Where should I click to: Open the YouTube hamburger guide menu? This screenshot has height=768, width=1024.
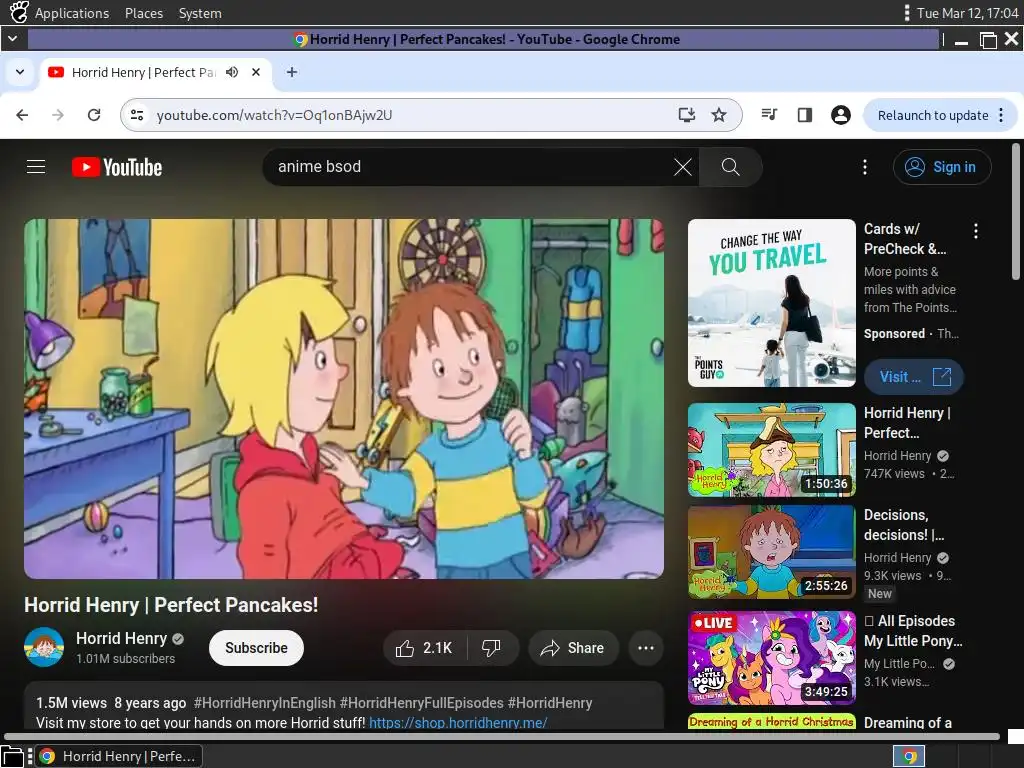coord(36,167)
